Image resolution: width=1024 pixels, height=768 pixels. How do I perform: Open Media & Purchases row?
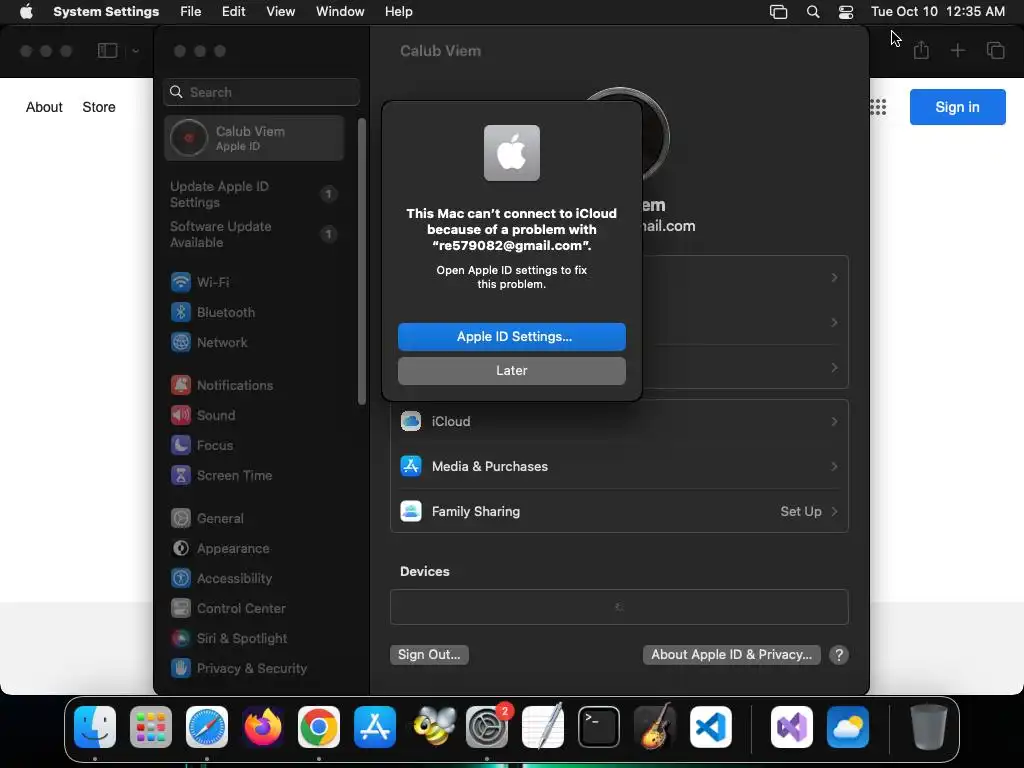tap(619, 466)
